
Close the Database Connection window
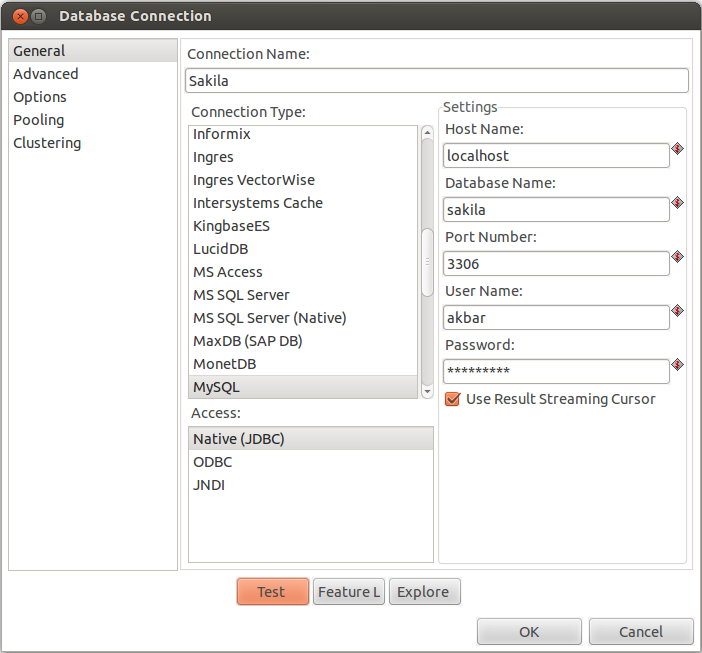click(19, 16)
